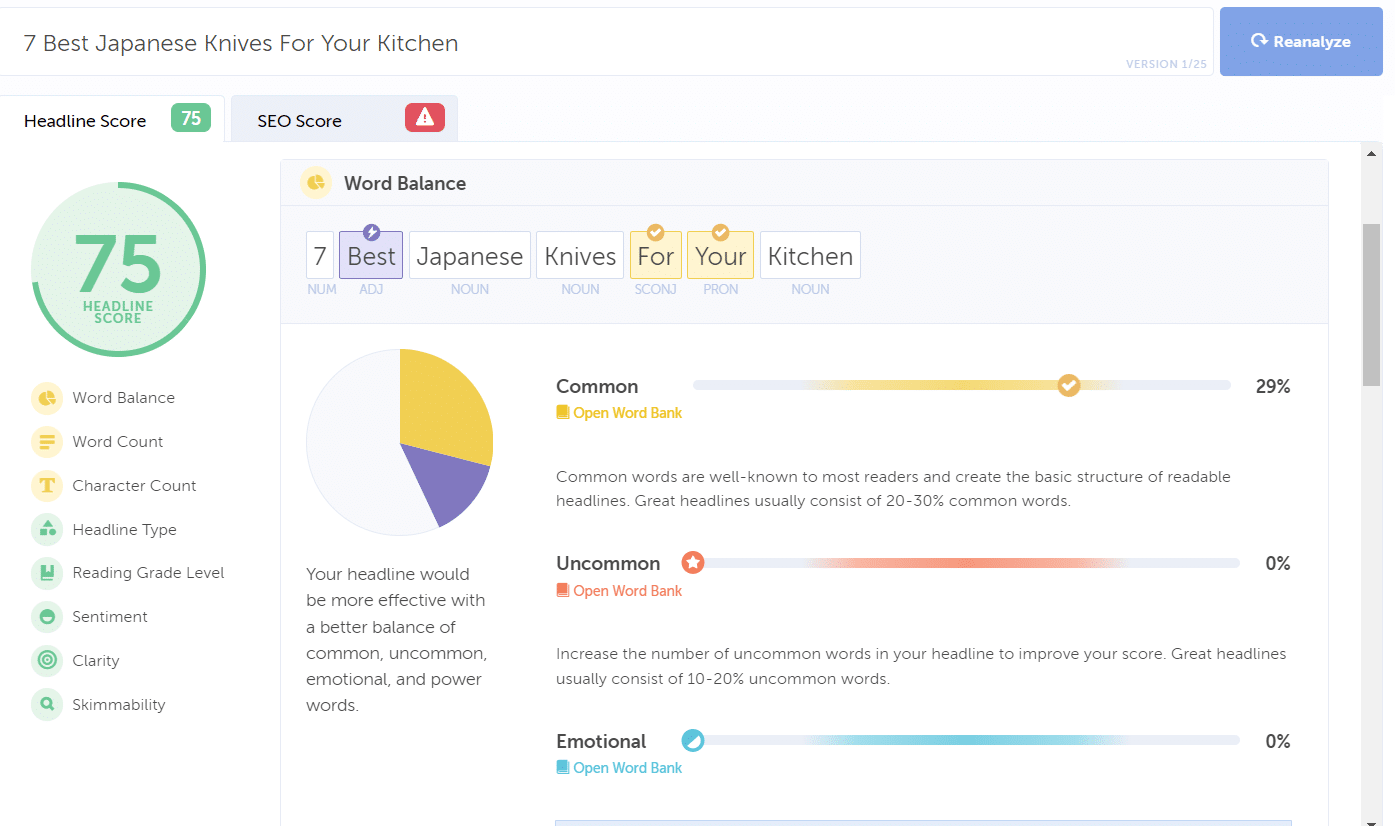Click the Headline Type shapes icon

pyautogui.click(x=46, y=530)
